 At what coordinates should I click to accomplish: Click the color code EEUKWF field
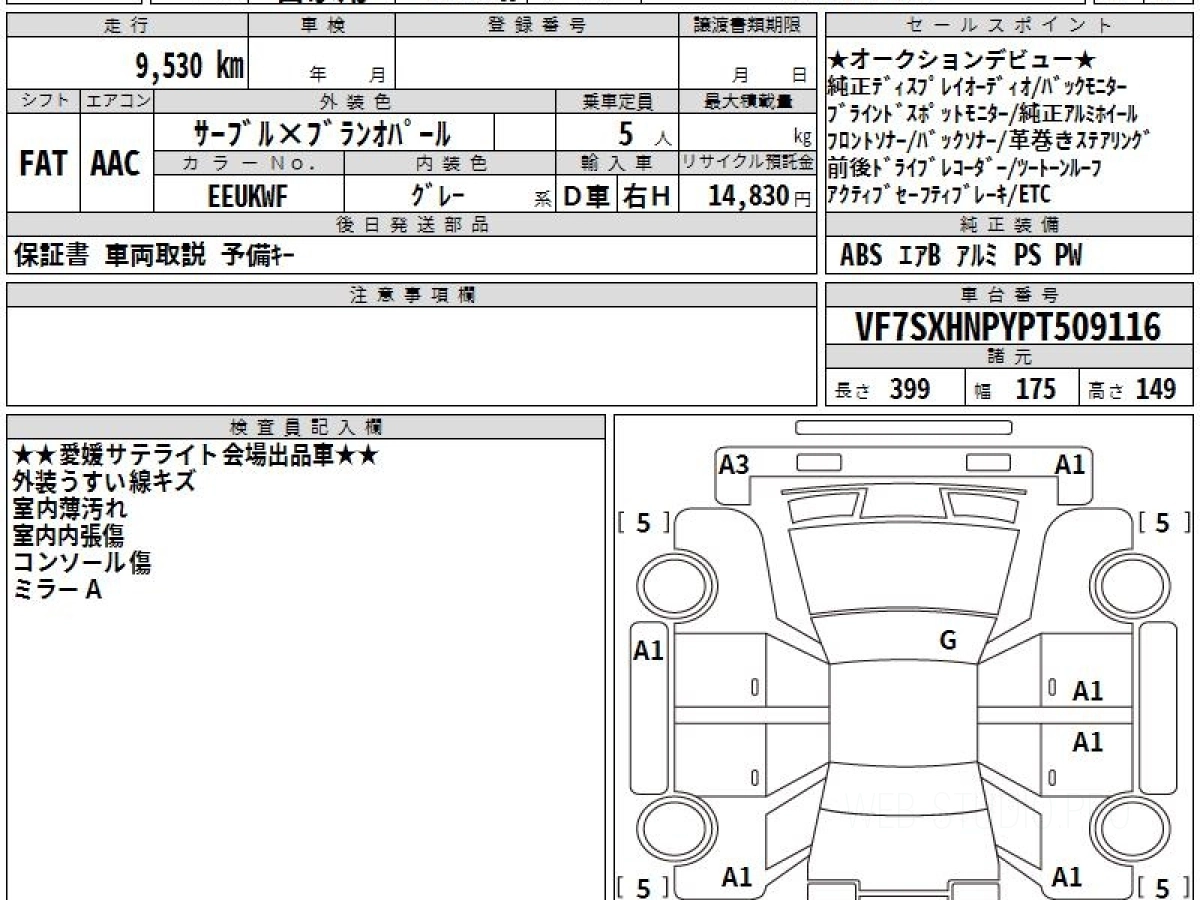click(248, 195)
